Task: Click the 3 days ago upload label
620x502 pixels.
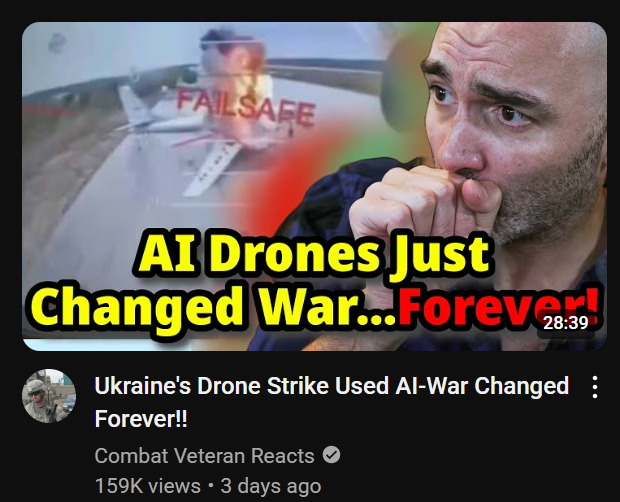Action: [x=271, y=486]
